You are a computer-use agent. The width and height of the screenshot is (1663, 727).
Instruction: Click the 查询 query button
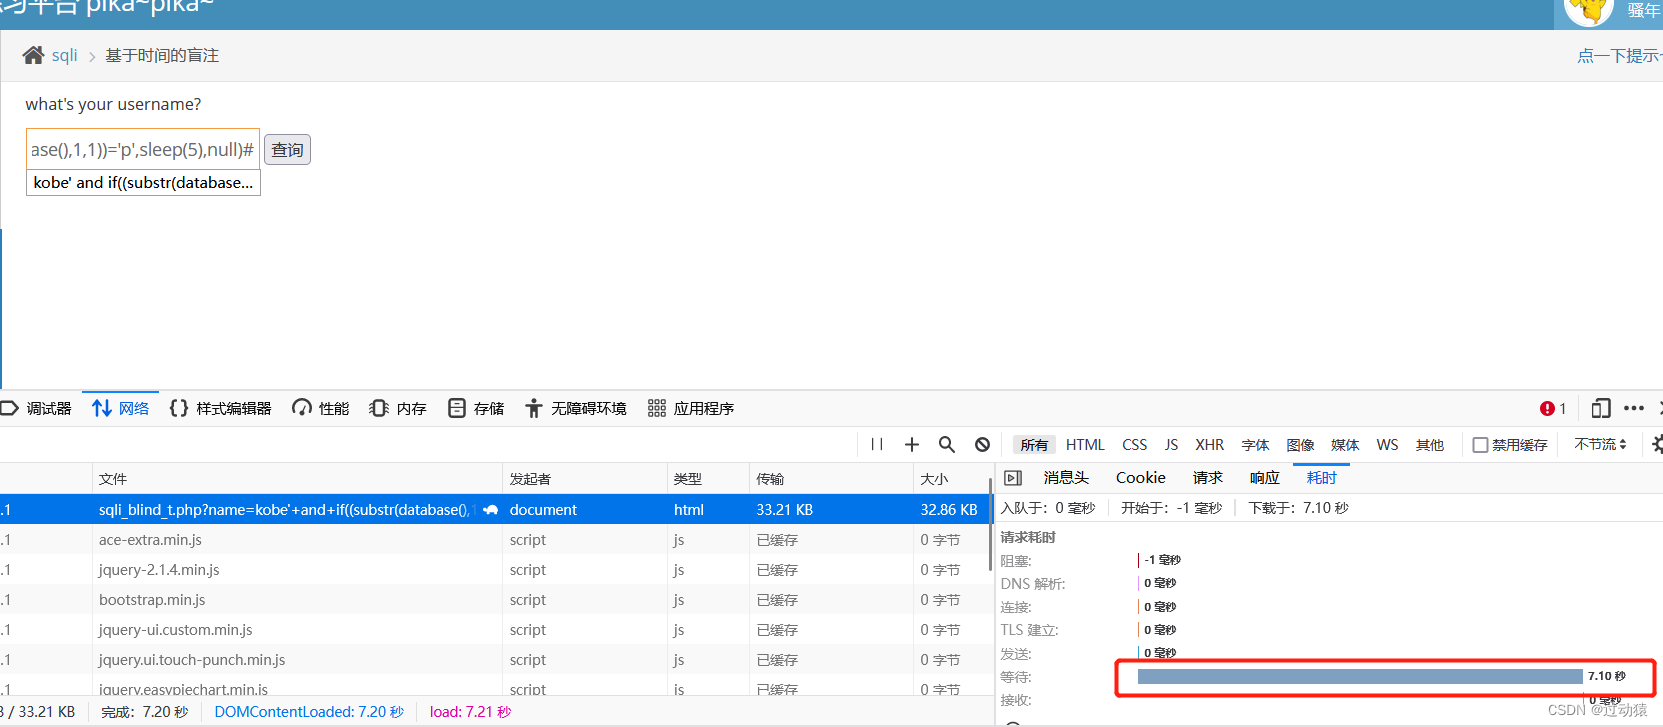click(287, 150)
